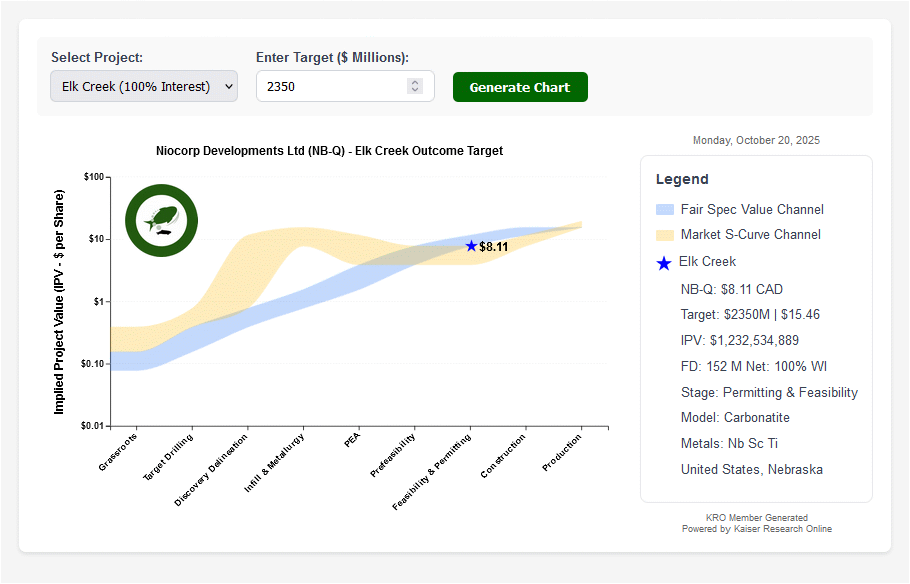Click the Target: $2350M | $15.46 line
The width and height of the screenshot is (910, 584).
[x=750, y=315]
